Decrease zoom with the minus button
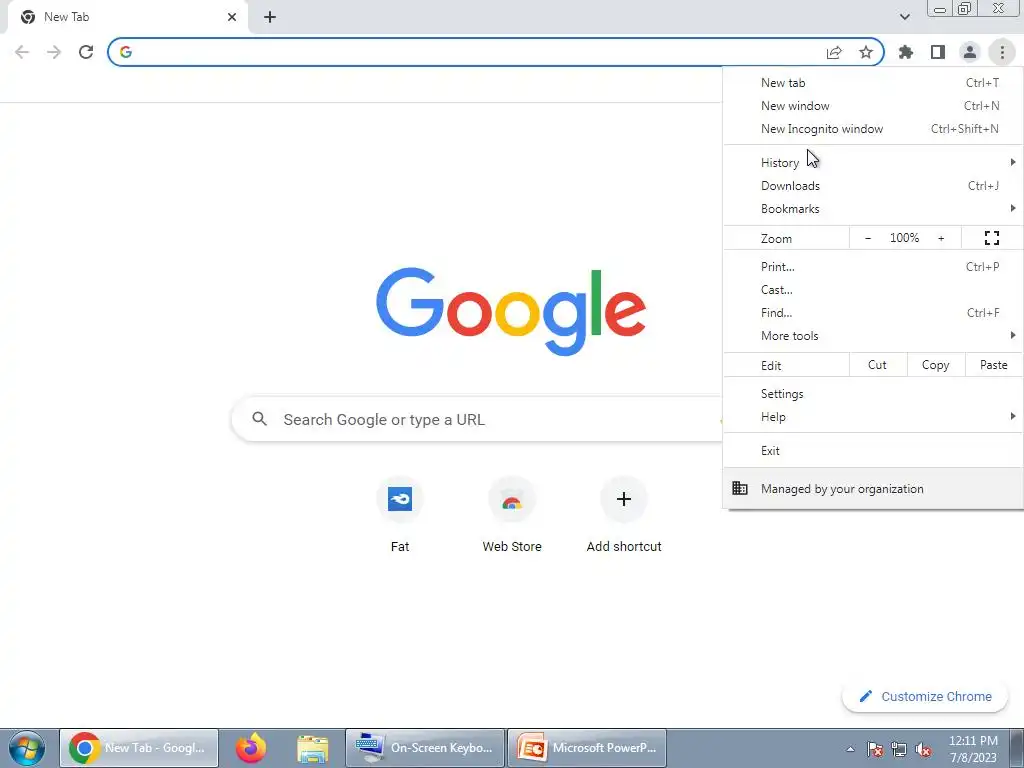The width and height of the screenshot is (1024, 768). point(868,238)
